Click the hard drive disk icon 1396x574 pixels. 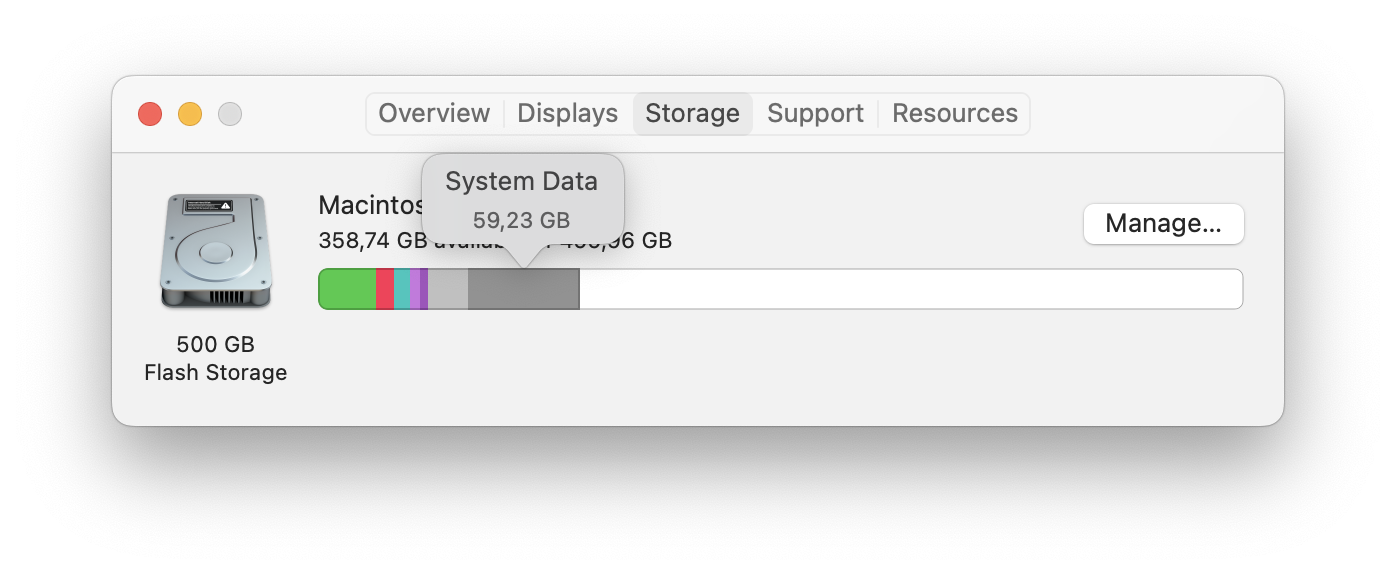(214, 251)
